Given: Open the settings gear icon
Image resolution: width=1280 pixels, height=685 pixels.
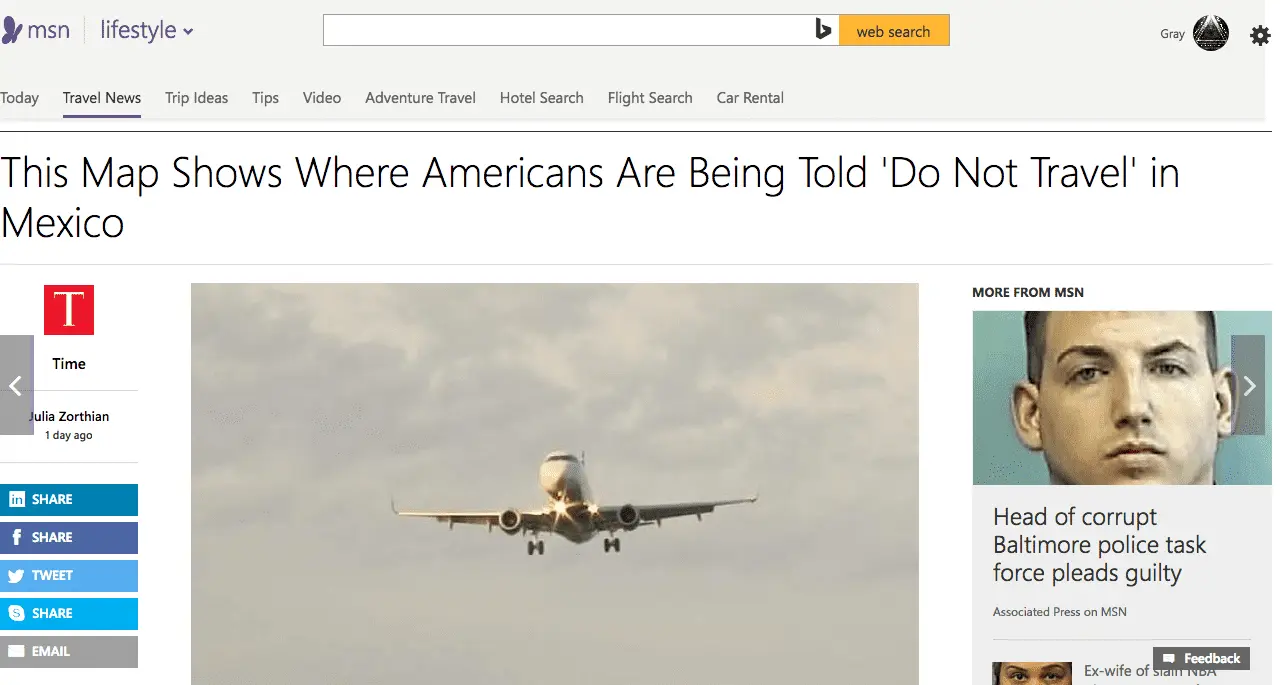Looking at the screenshot, I should click(1260, 36).
